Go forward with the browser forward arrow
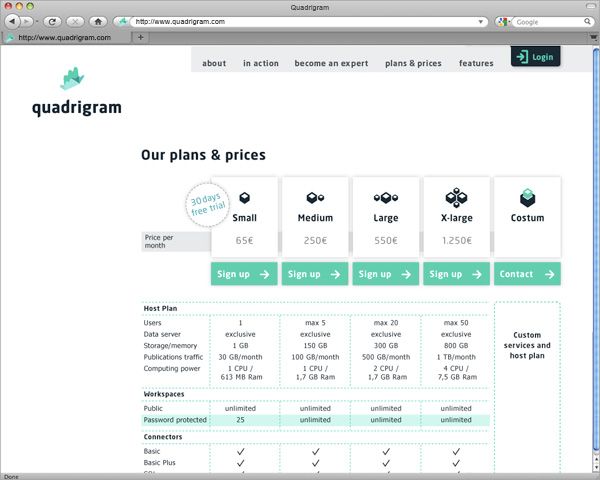The image size is (600, 480). point(26,21)
